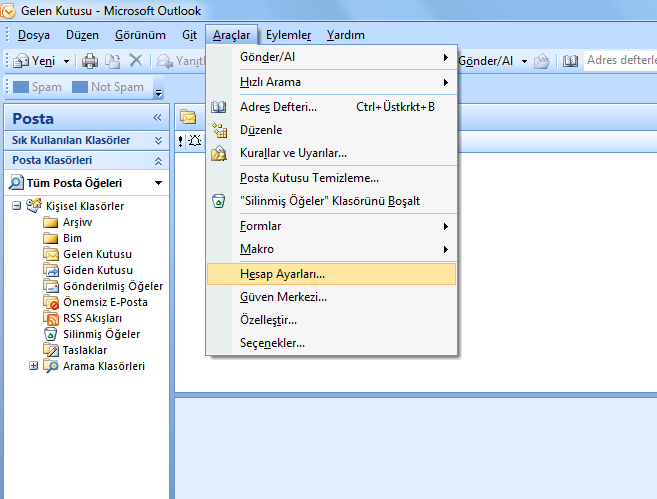Choose Hesap Ayarları menu entry
This screenshot has width=657, height=499.
tap(331, 274)
